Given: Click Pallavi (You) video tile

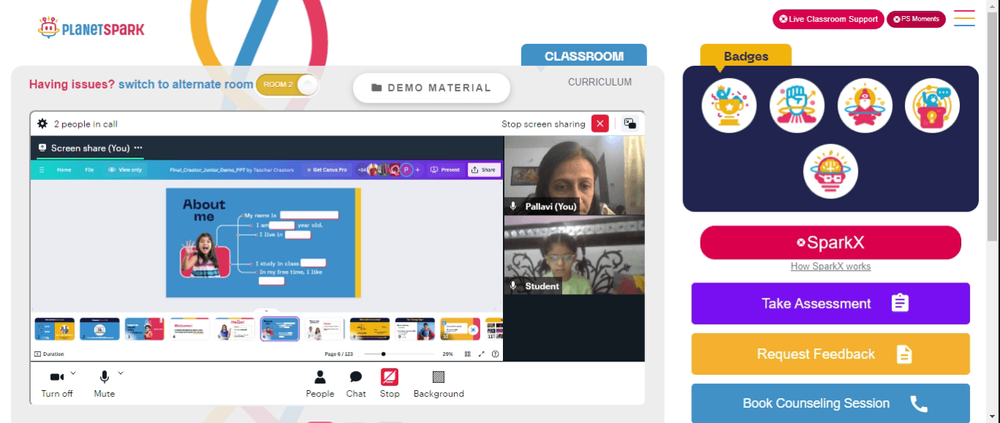Looking at the screenshot, I should coord(574,175).
